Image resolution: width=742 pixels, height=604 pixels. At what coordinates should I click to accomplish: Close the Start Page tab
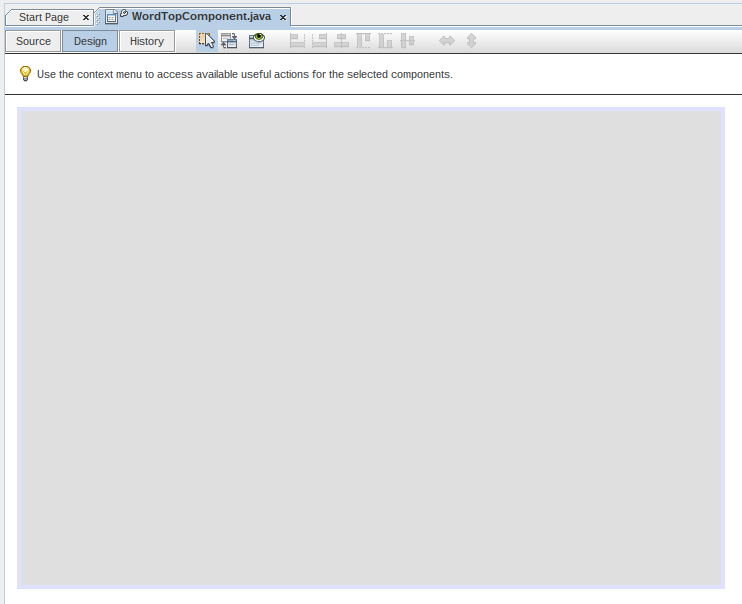[x=86, y=18]
